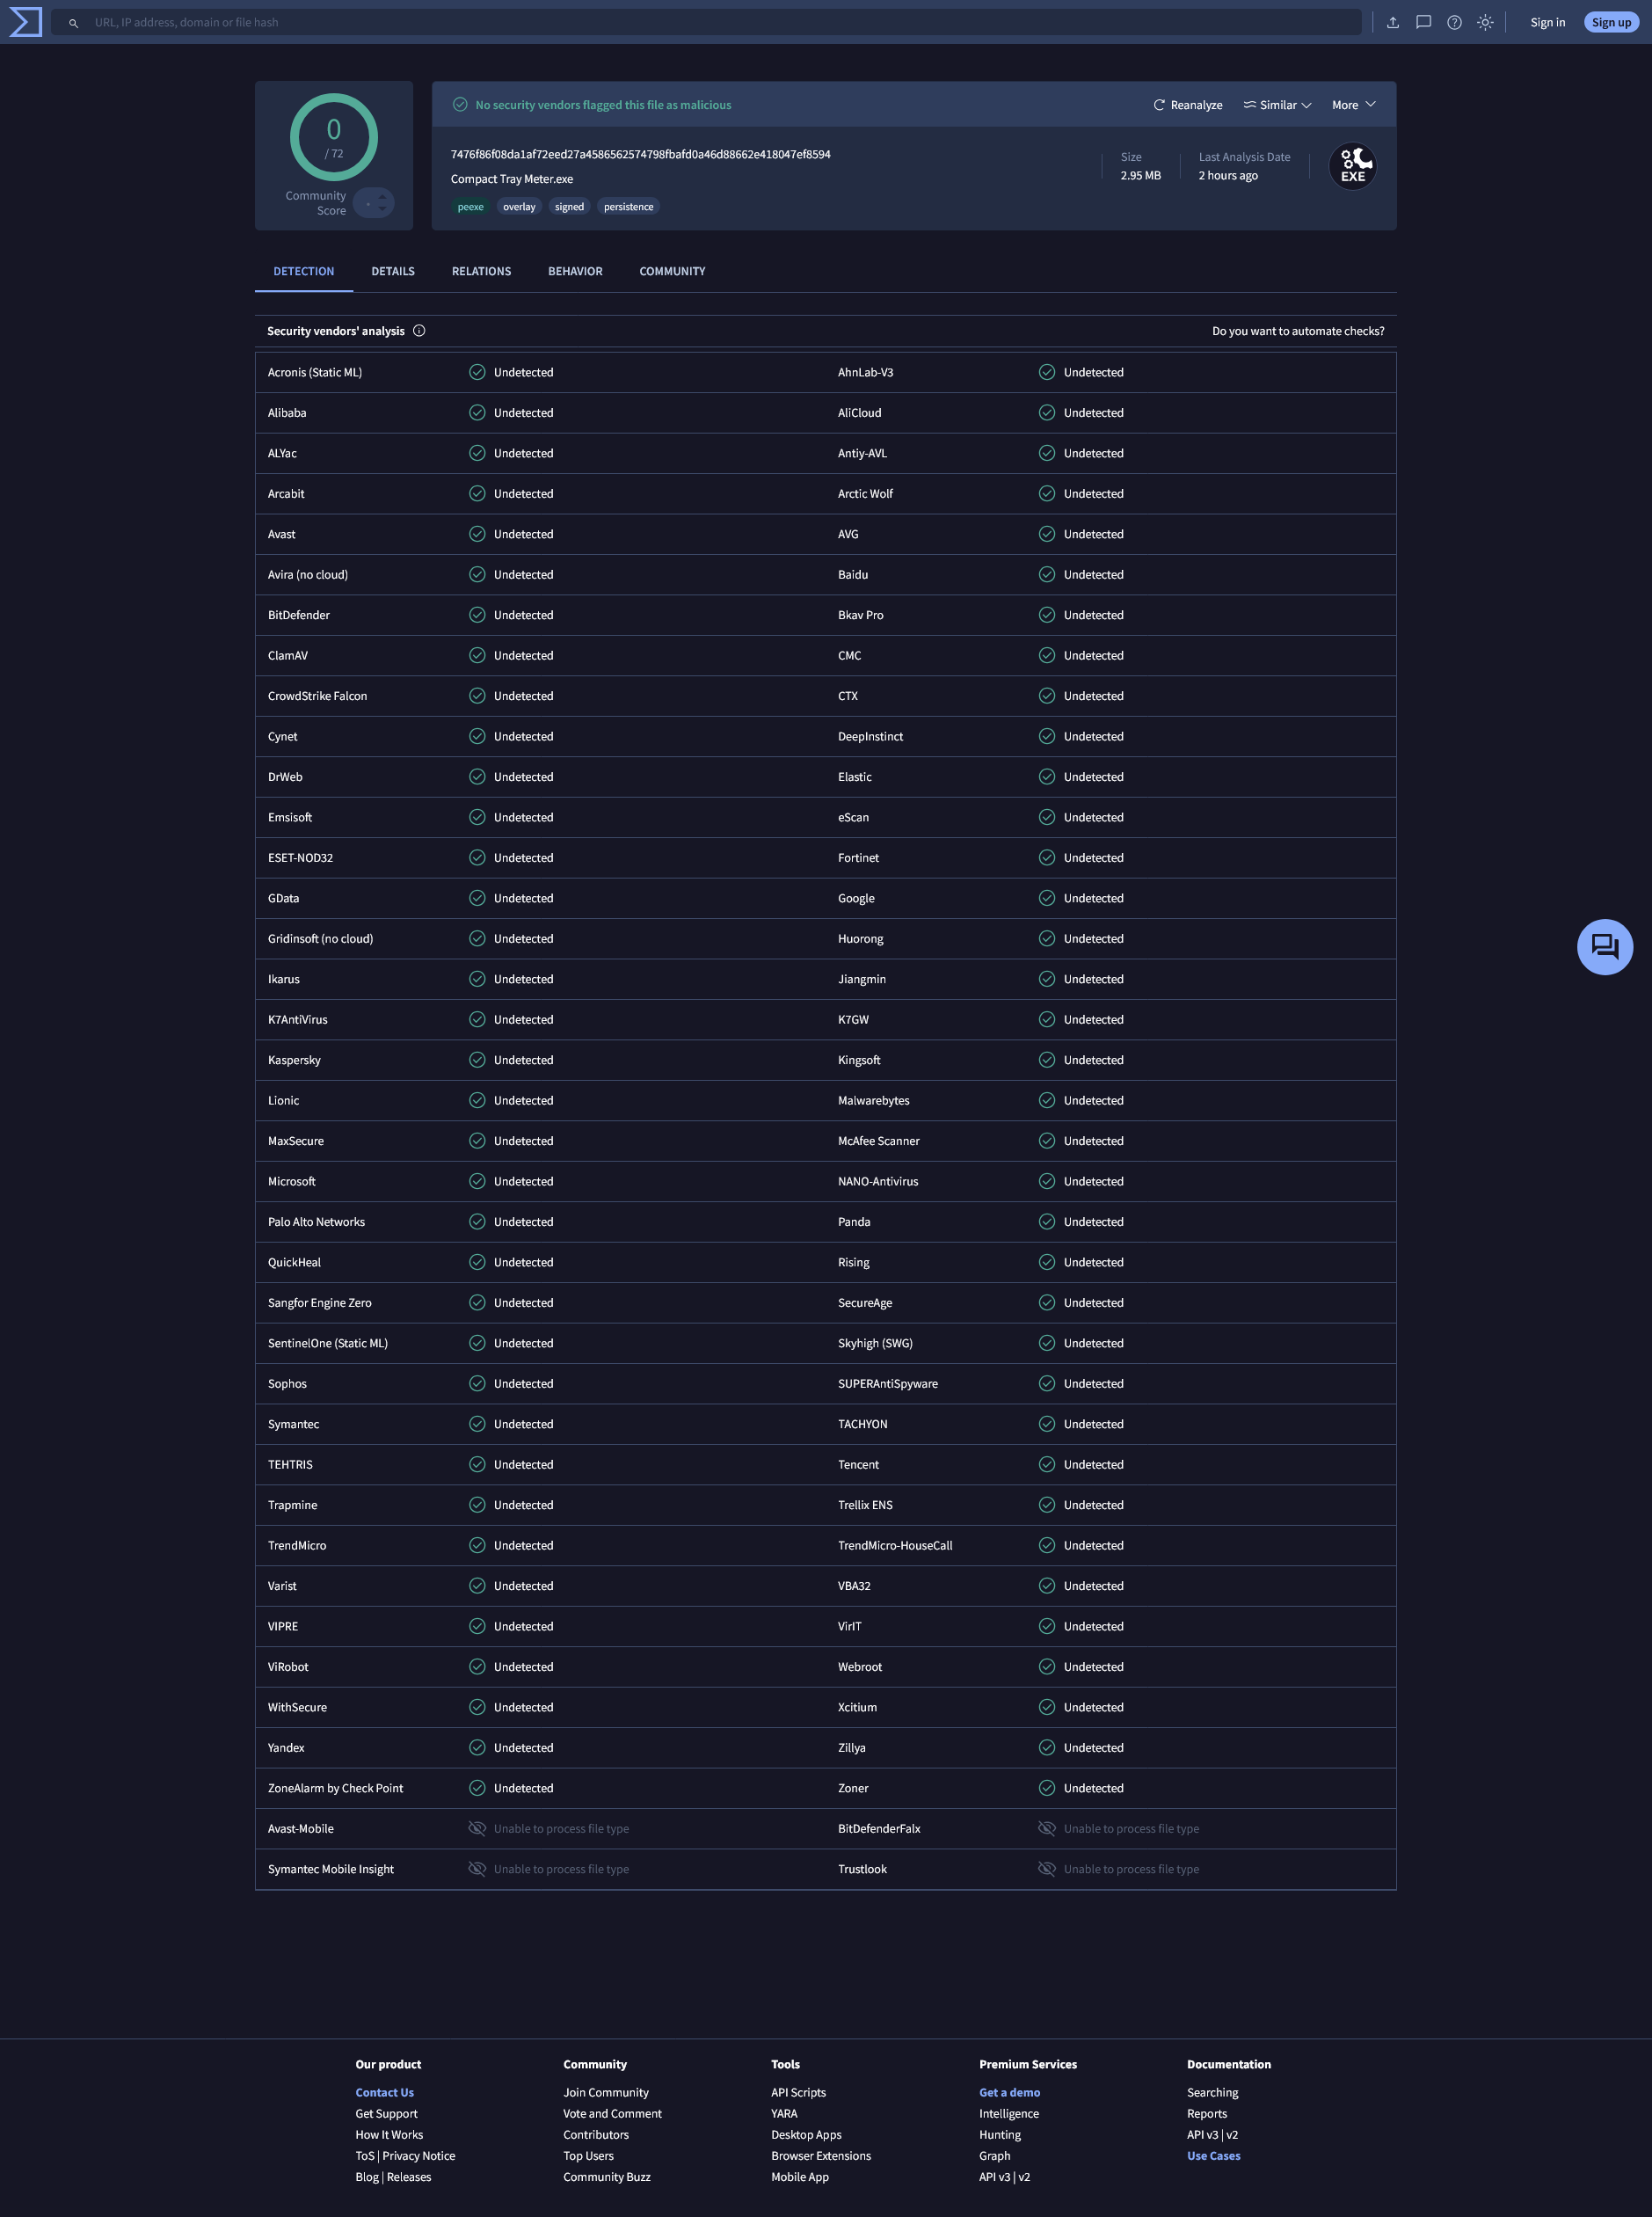Click the overlay tag
The height and width of the screenshot is (2217, 1652).
(519, 207)
